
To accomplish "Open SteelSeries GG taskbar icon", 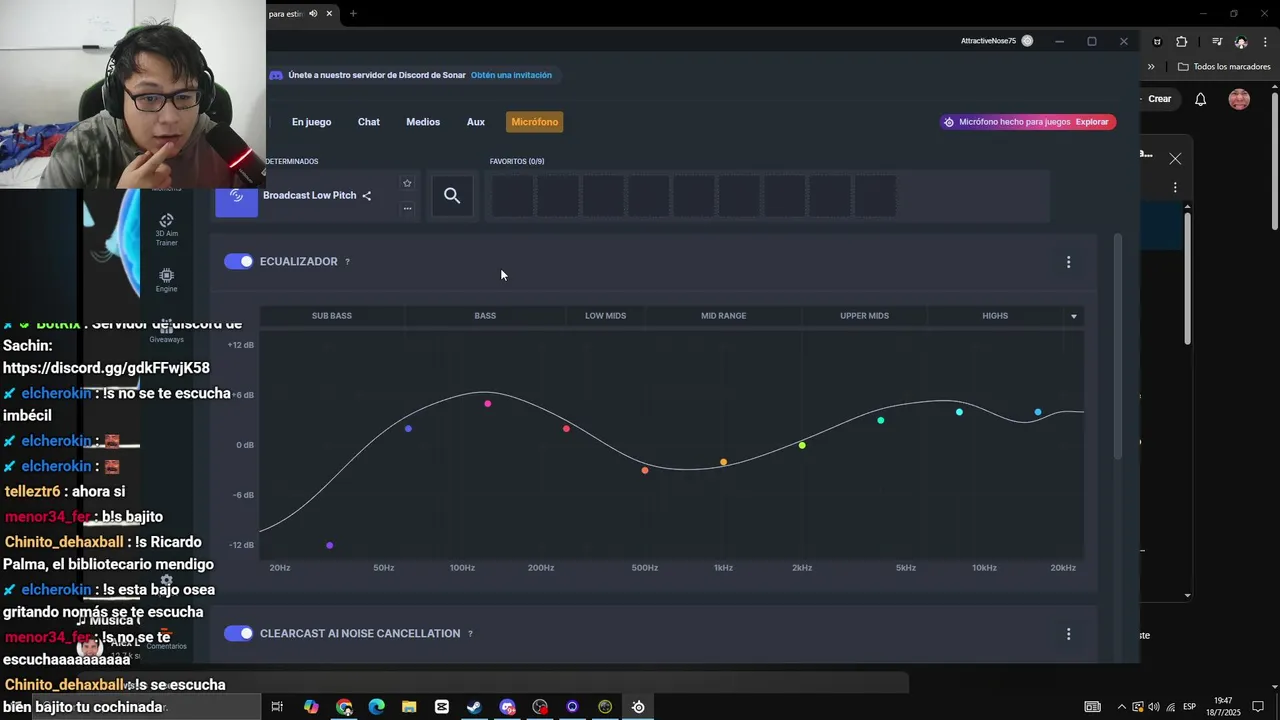I will 638,707.
